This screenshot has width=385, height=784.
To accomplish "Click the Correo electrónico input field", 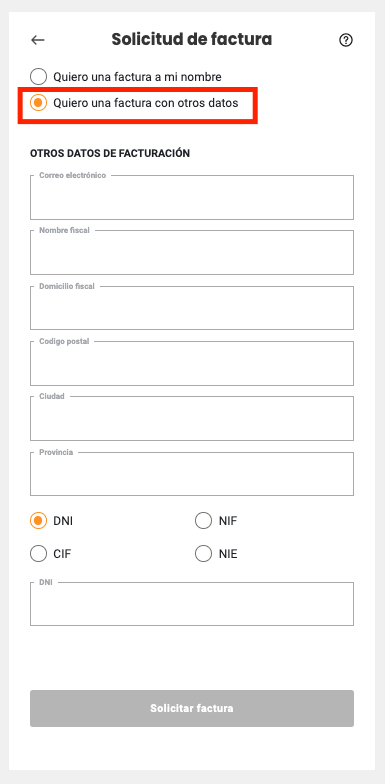I will click(192, 198).
